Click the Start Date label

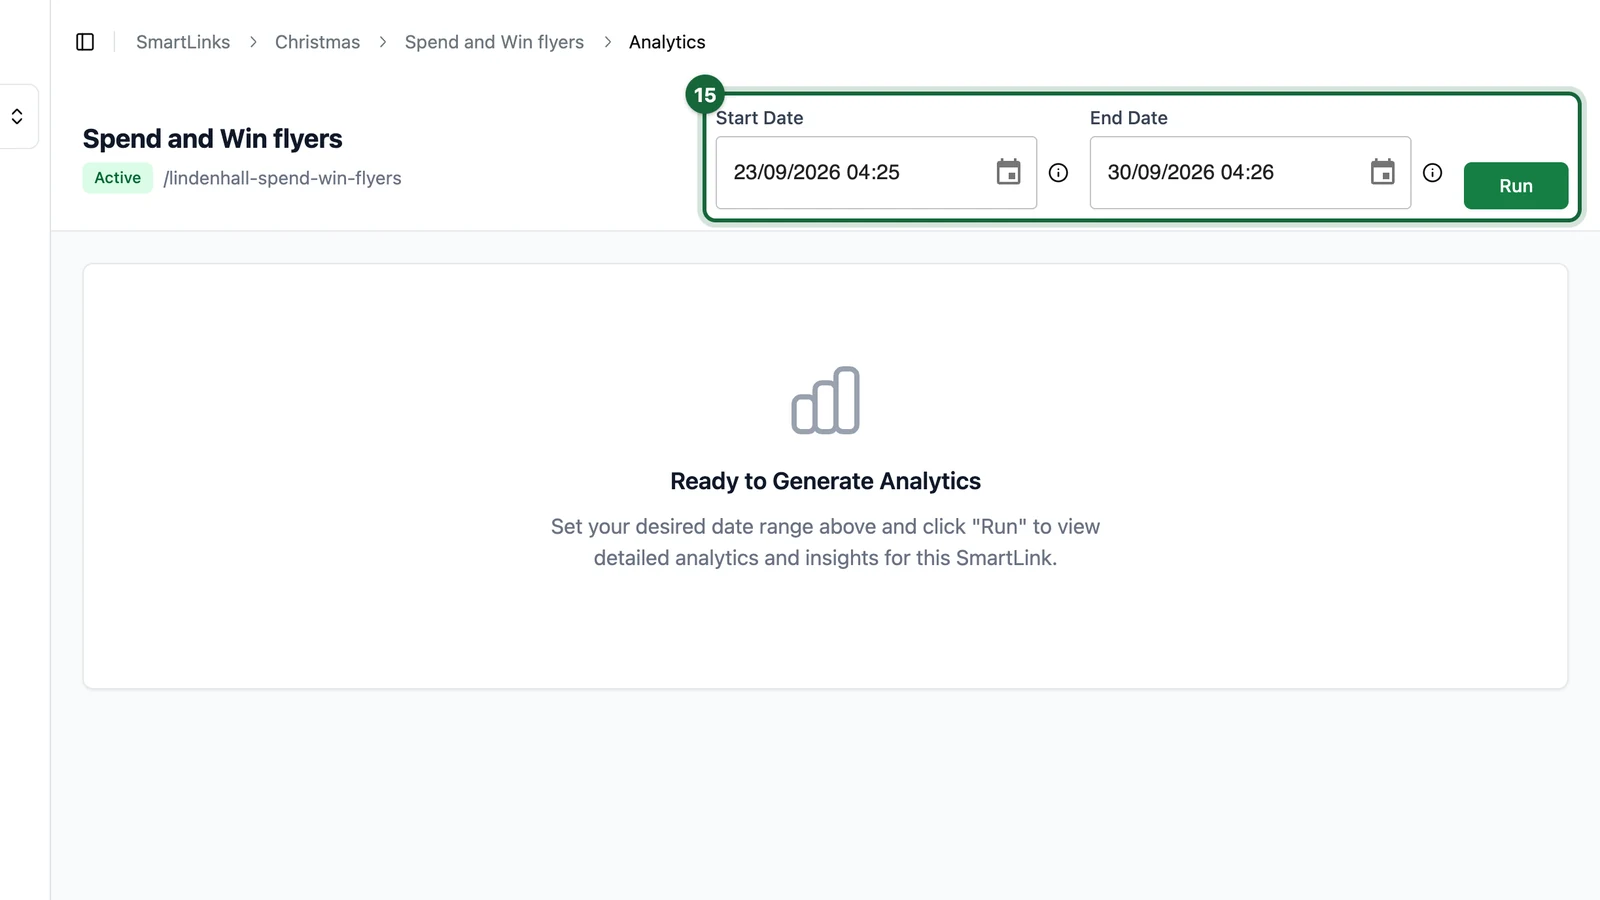[x=759, y=118]
